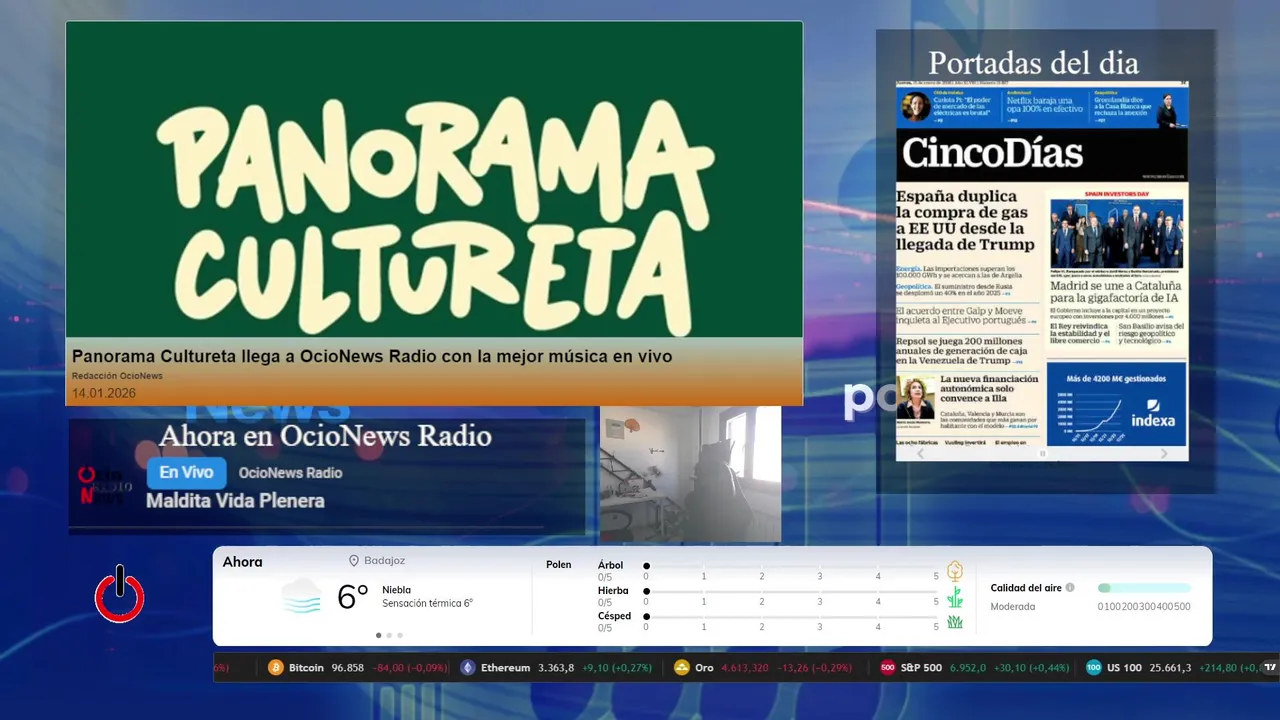Click Bitcoin change '-84,00 (-0,09%)'
This screenshot has height=720, width=1280.
click(410, 668)
